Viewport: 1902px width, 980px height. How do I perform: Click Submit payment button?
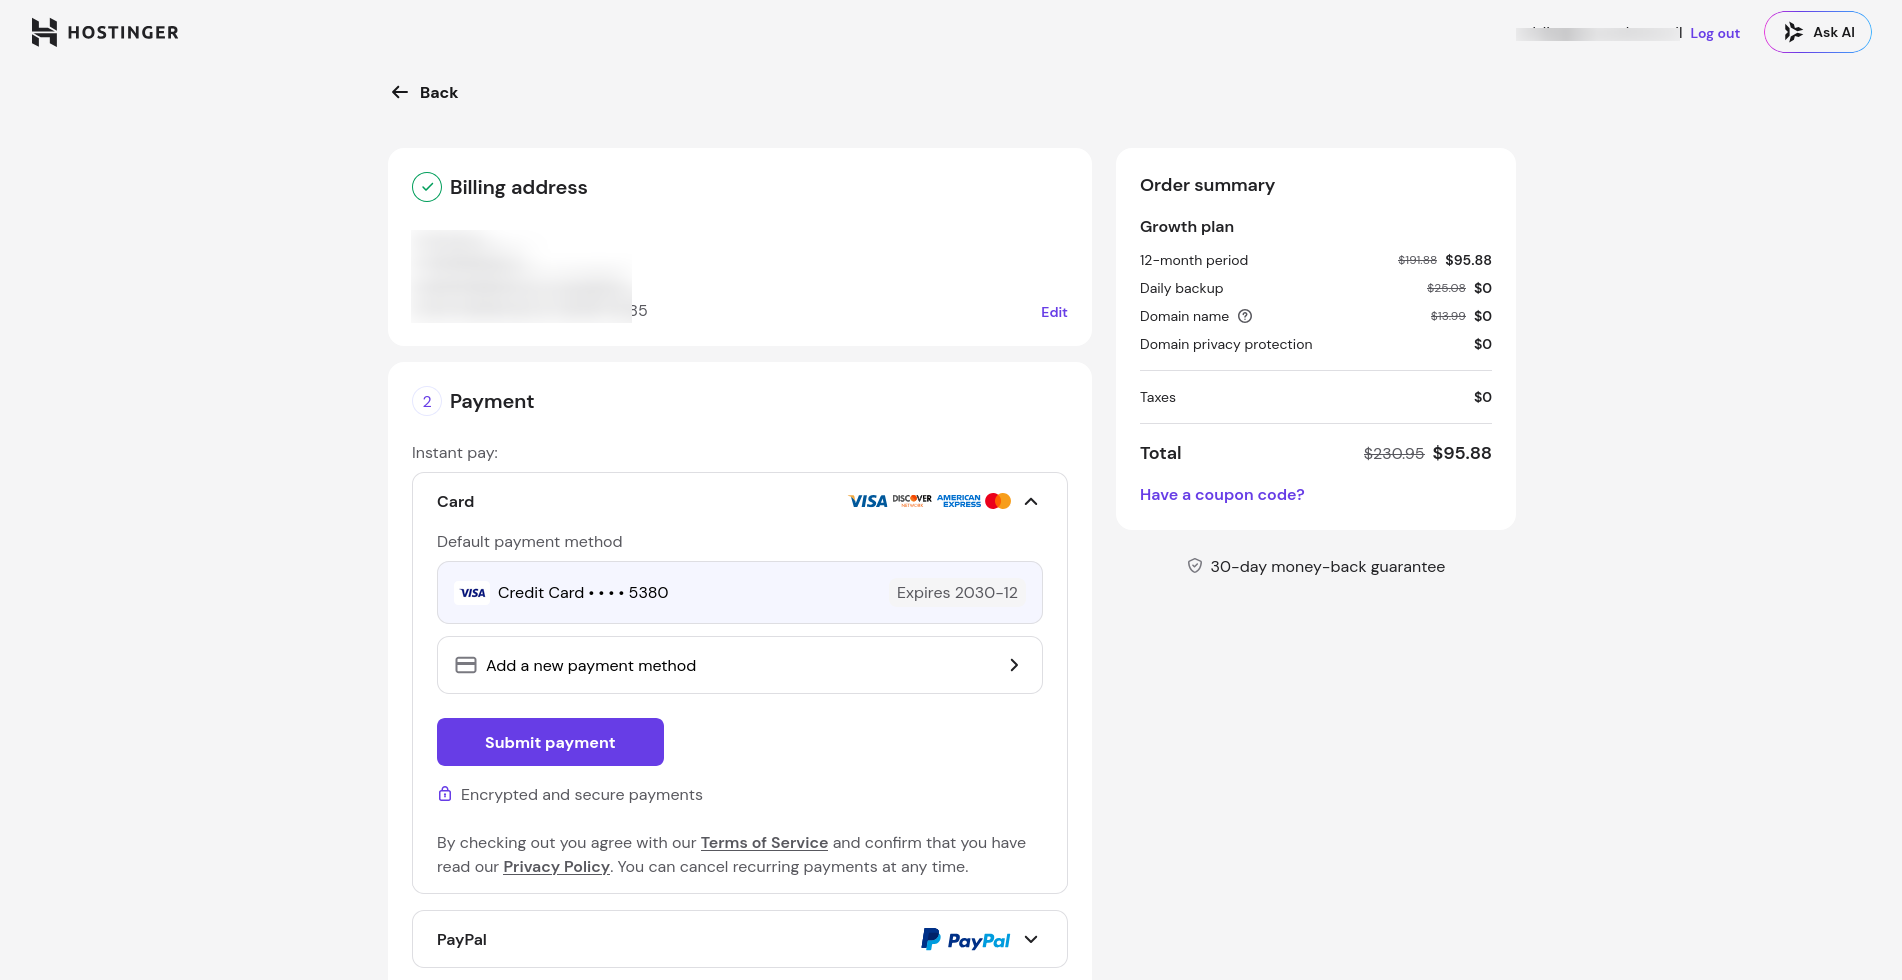pos(550,742)
